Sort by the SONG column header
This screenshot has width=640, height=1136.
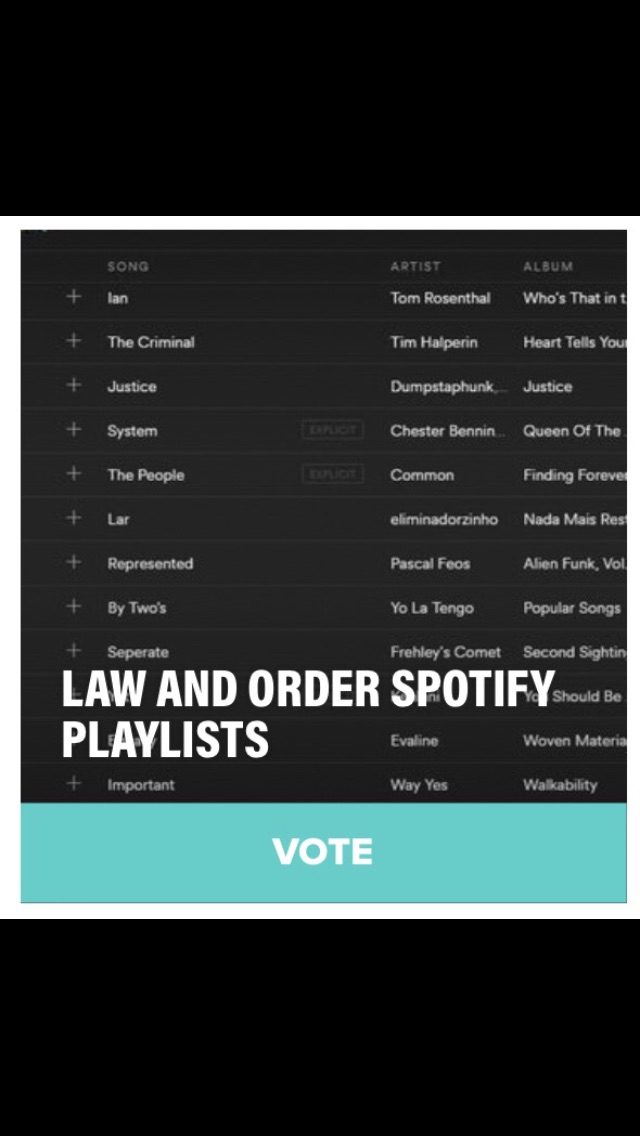(x=128, y=267)
